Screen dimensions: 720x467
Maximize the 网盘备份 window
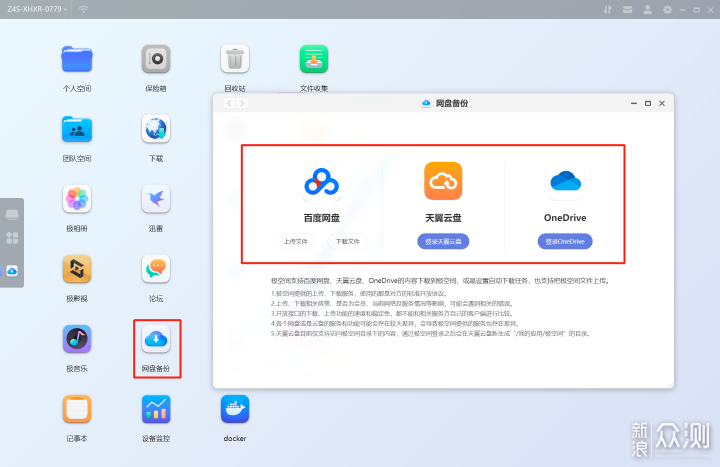pos(648,103)
